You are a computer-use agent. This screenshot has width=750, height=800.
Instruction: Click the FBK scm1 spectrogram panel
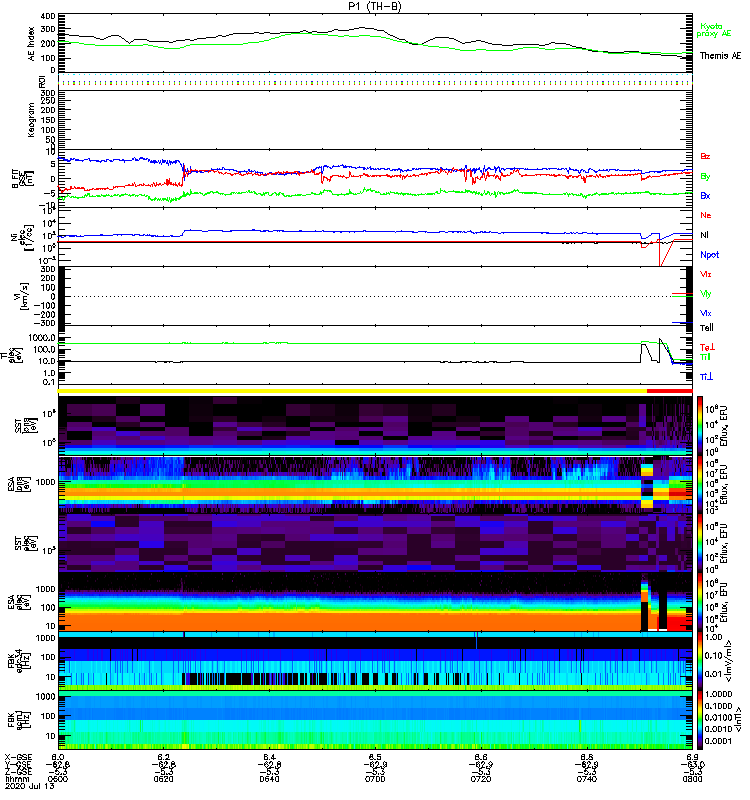[375, 720]
